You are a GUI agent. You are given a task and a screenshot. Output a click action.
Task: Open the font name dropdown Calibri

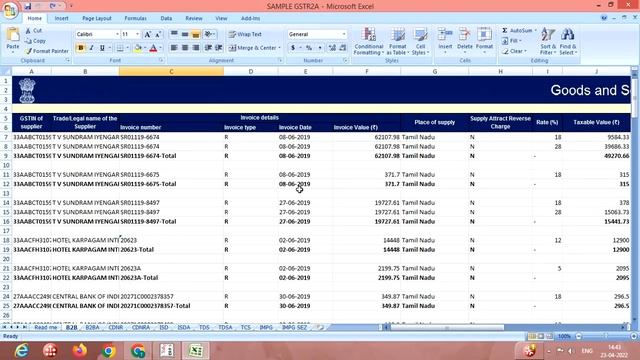pos(117,34)
